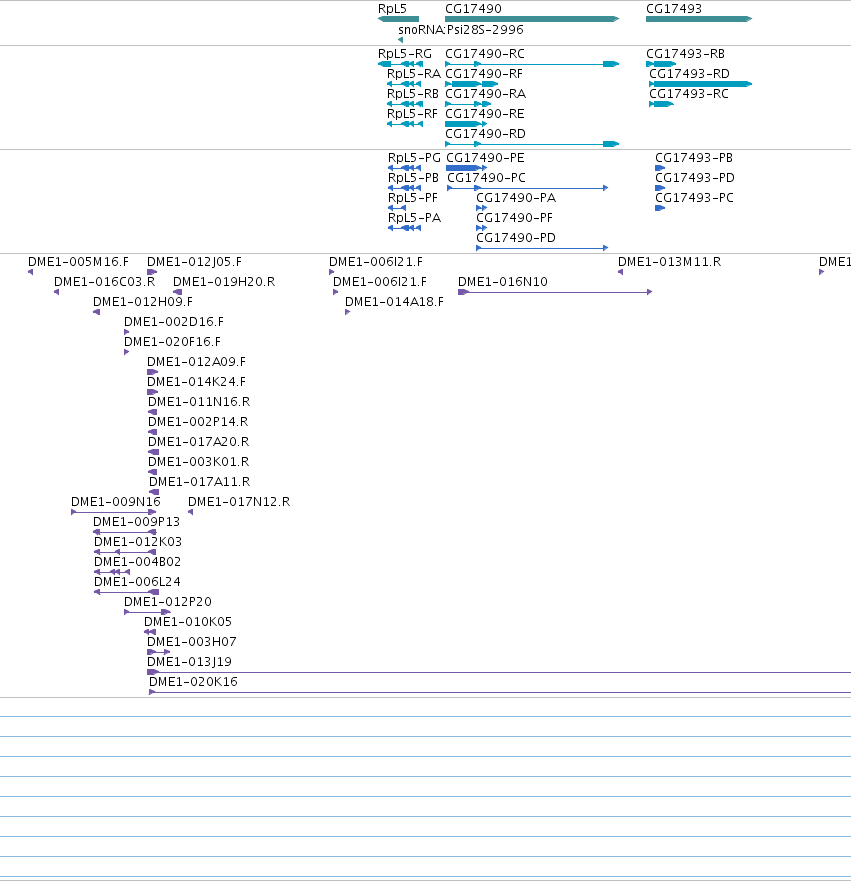Choose protein CG17490-PA
851x881 pixels.
pyautogui.click(x=516, y=198)
